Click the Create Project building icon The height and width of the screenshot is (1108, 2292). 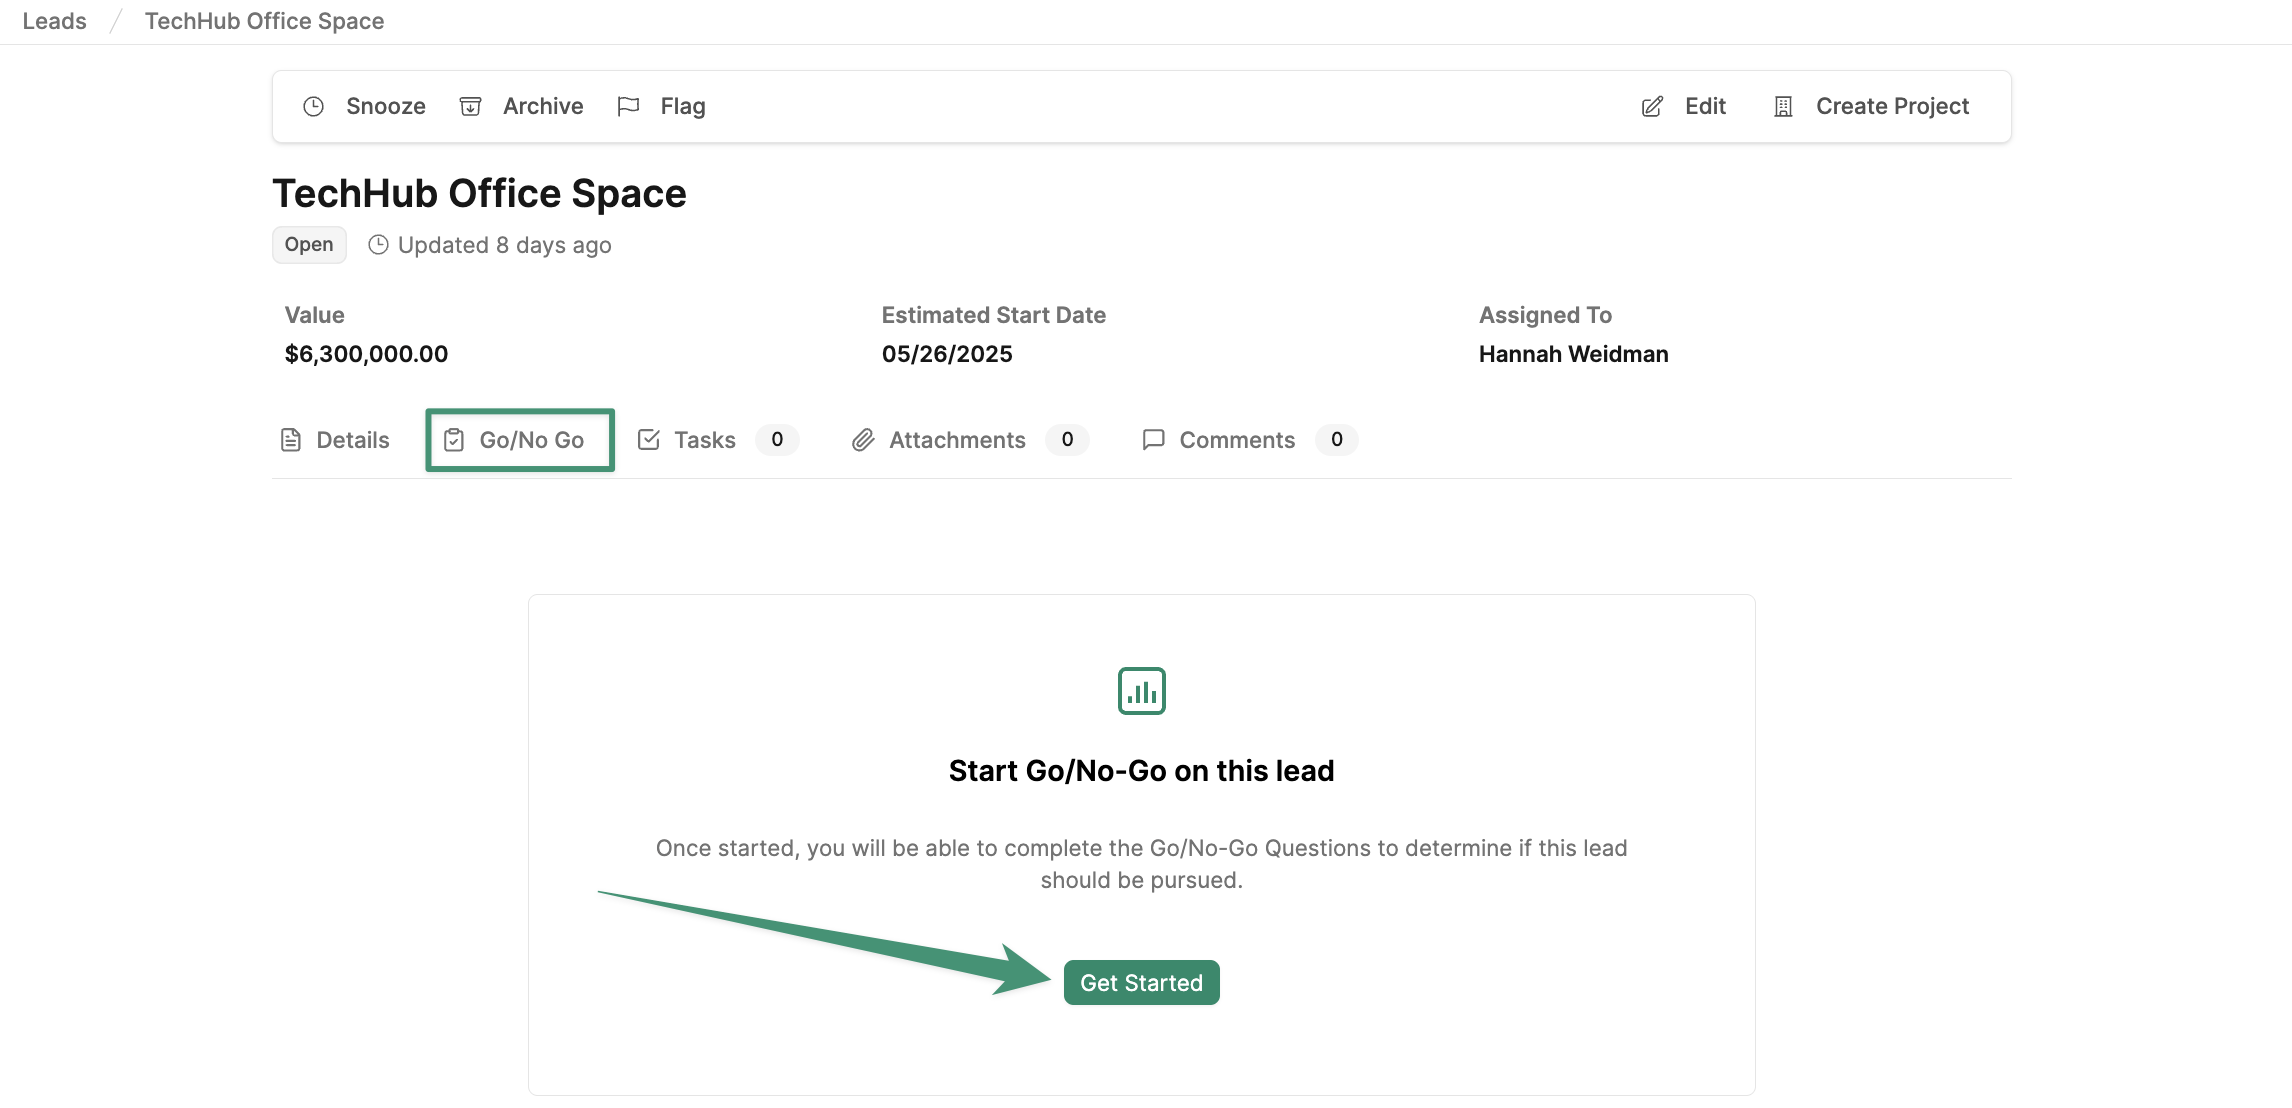tap(1783, 106)
